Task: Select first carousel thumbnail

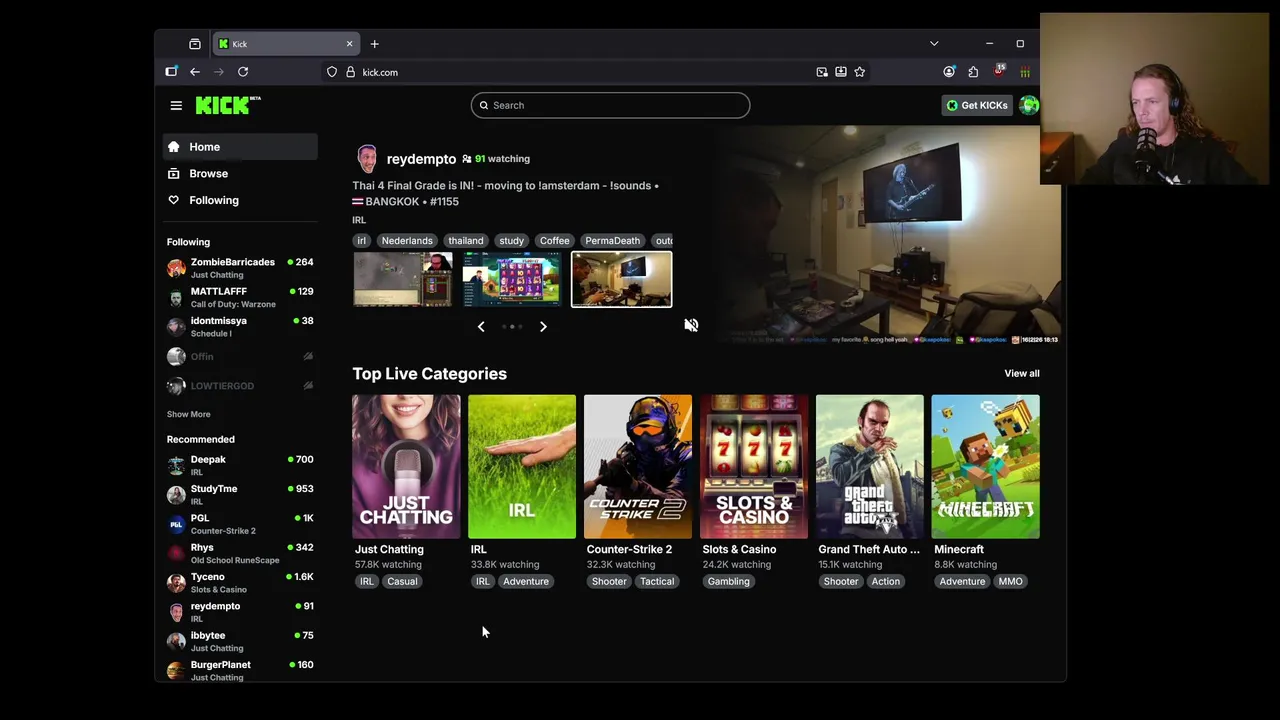Action: [x=403, y=279]
